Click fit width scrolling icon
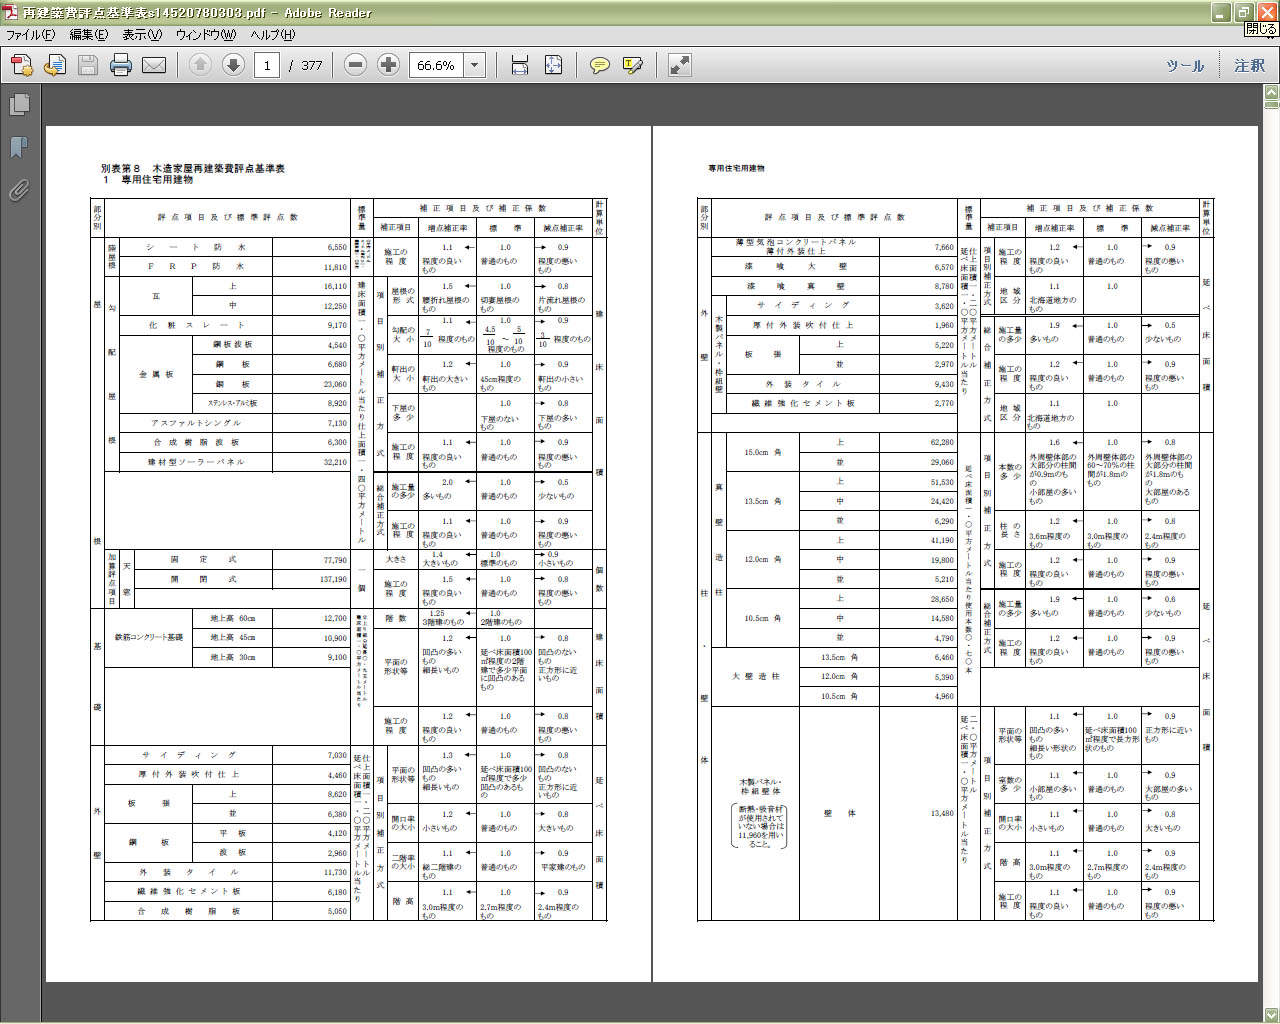The image size is (1280, 1024). click(x=519, y=65)
